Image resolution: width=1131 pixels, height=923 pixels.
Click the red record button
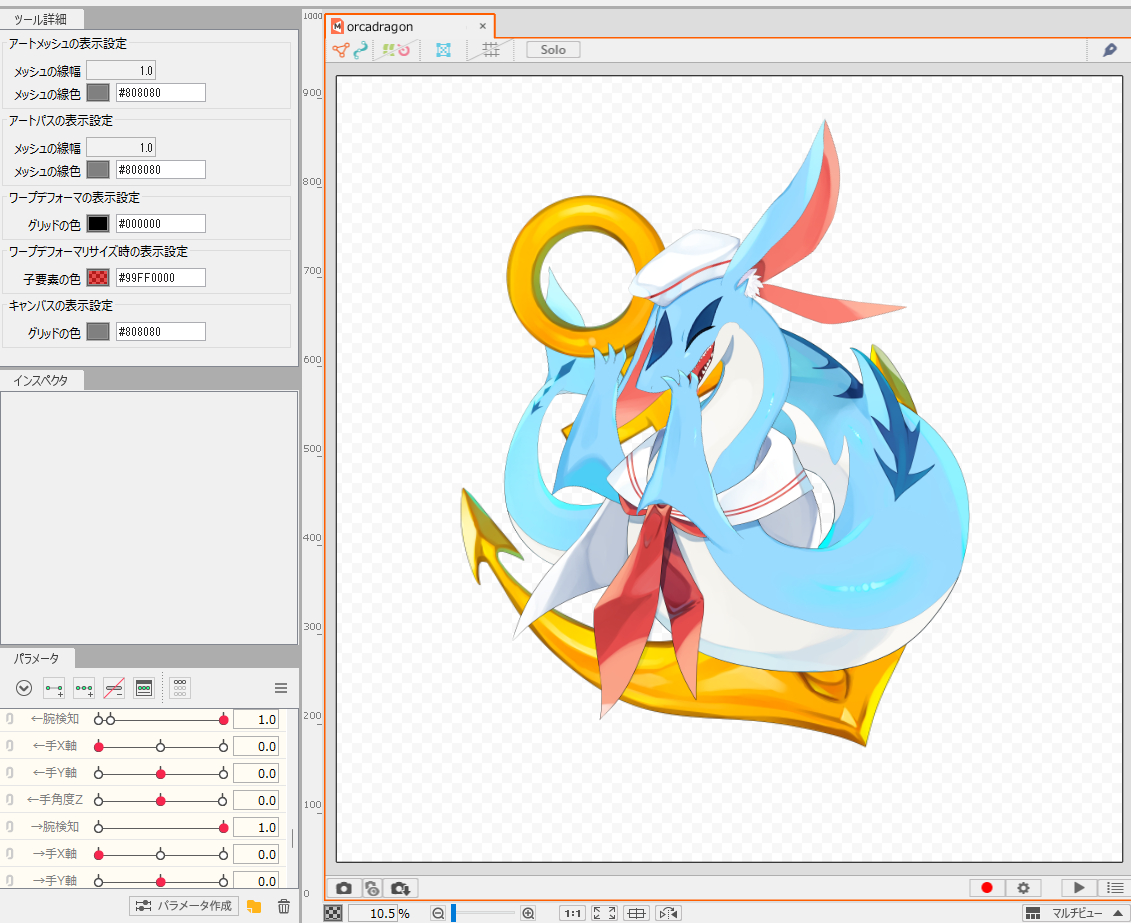(x=987, y=888)
